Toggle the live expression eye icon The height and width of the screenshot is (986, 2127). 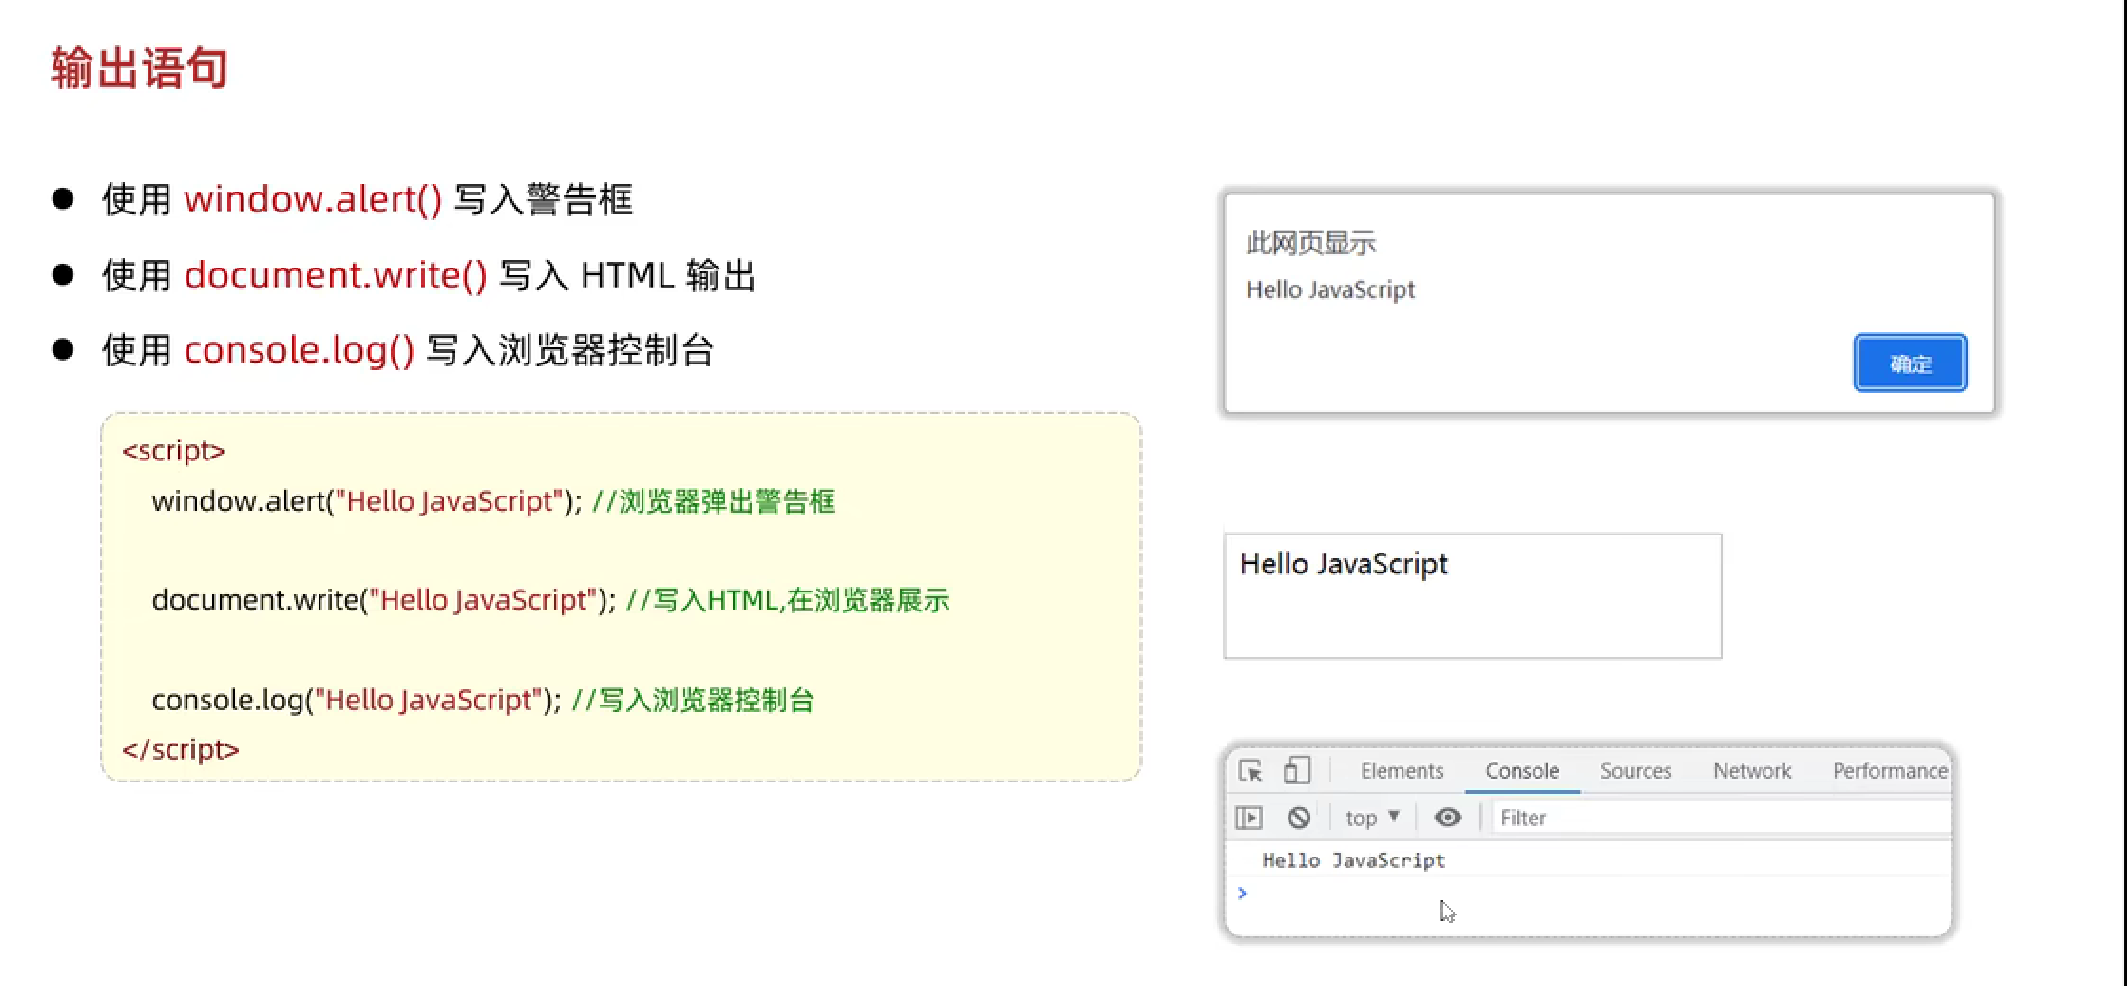pyautogui.click(x=1447, y=818)
